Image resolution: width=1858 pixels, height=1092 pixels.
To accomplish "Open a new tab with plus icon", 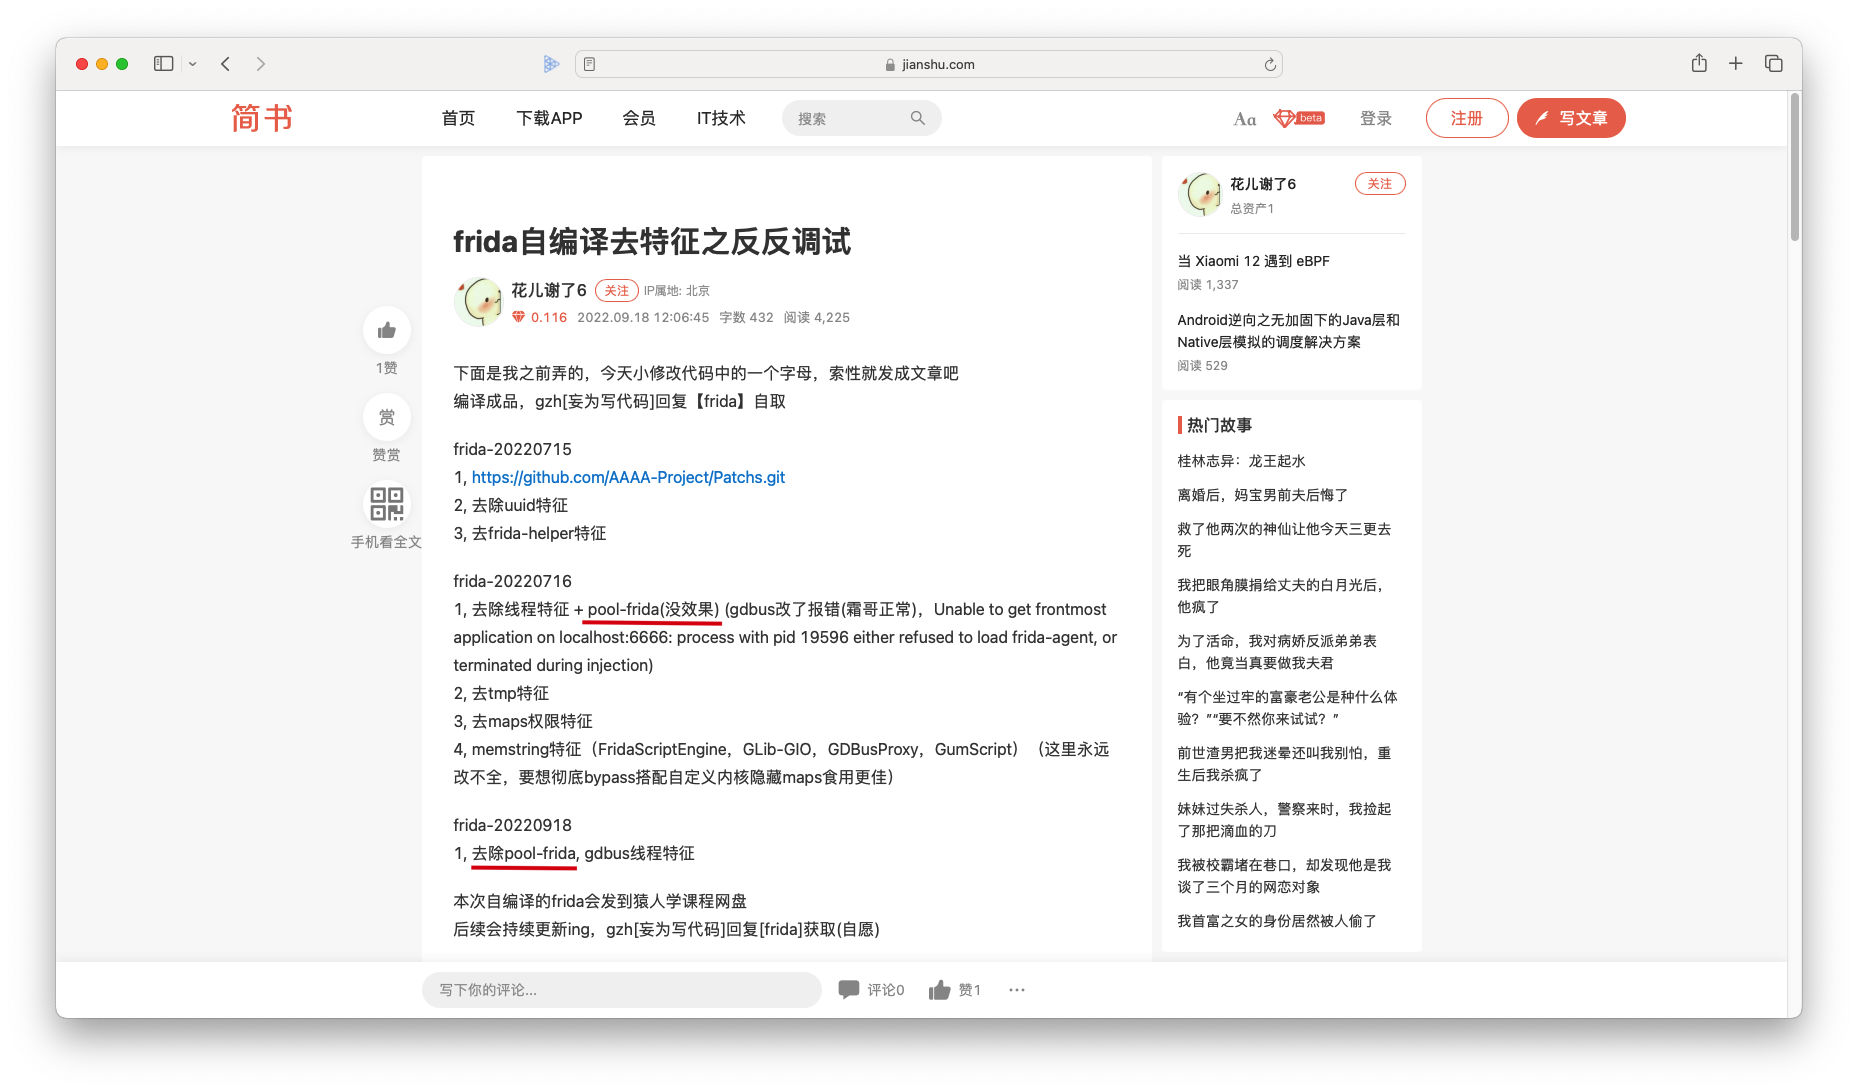I will pyautogui.click(x=1736, y=63).
